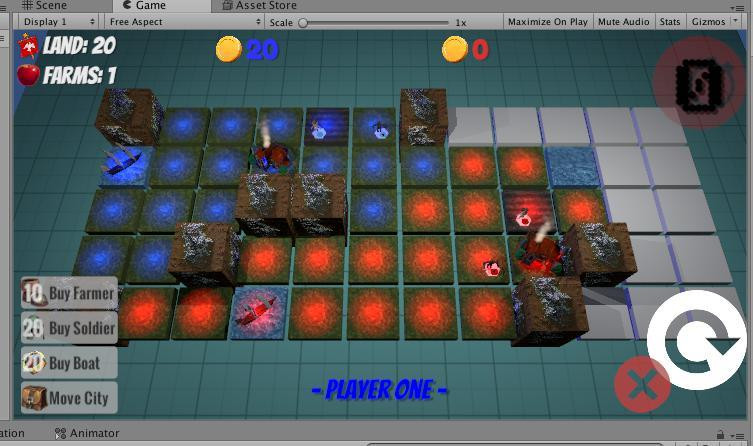
Task: Open the Game panel options menu icon
Action: click(736, 7)
